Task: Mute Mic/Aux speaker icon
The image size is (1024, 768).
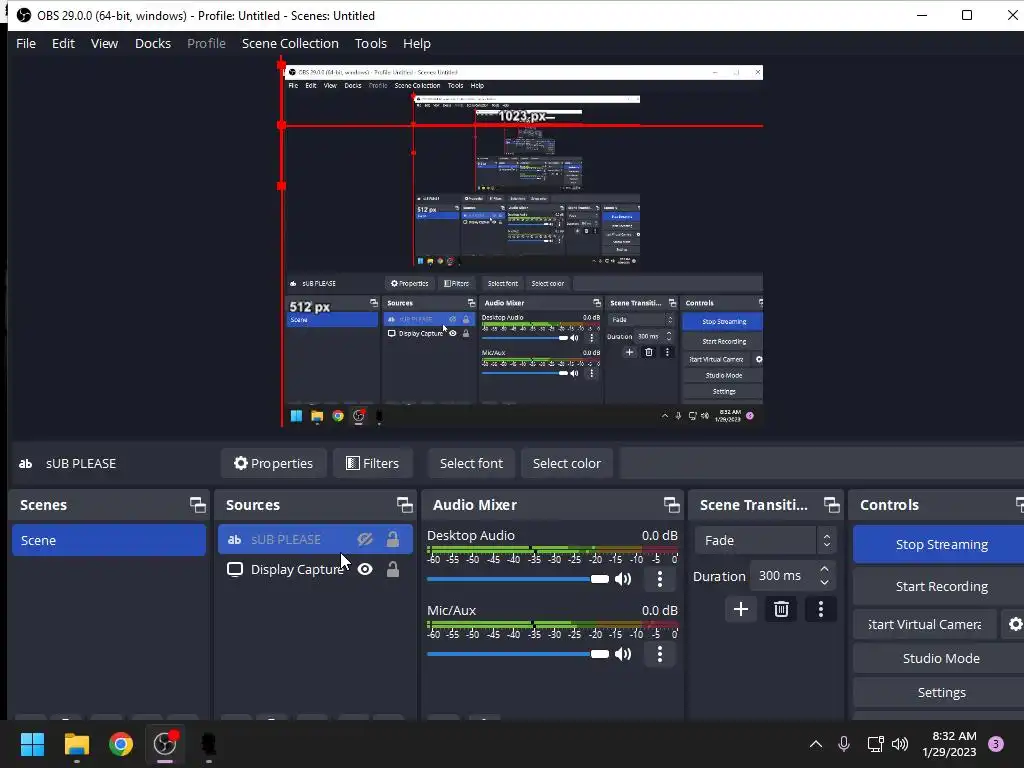Action: coord(623,654)
